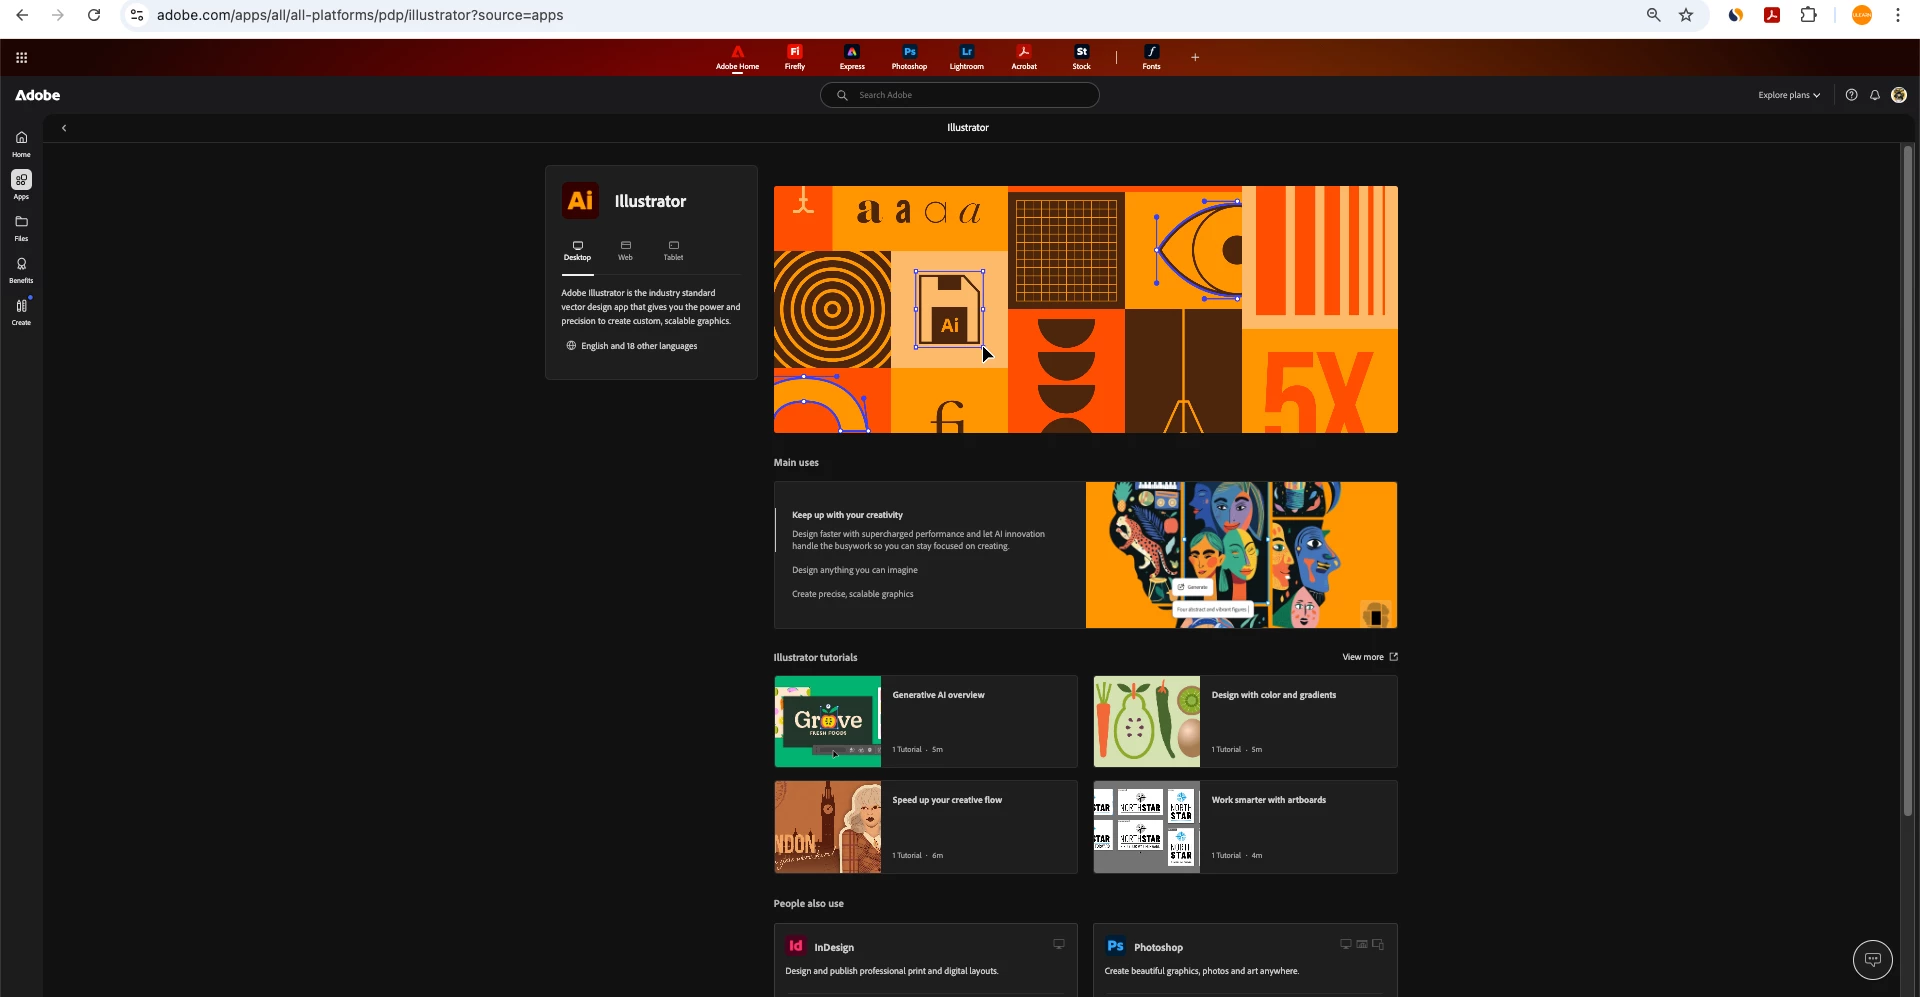Add a shortcut with the plus button

pos(1195,57)
